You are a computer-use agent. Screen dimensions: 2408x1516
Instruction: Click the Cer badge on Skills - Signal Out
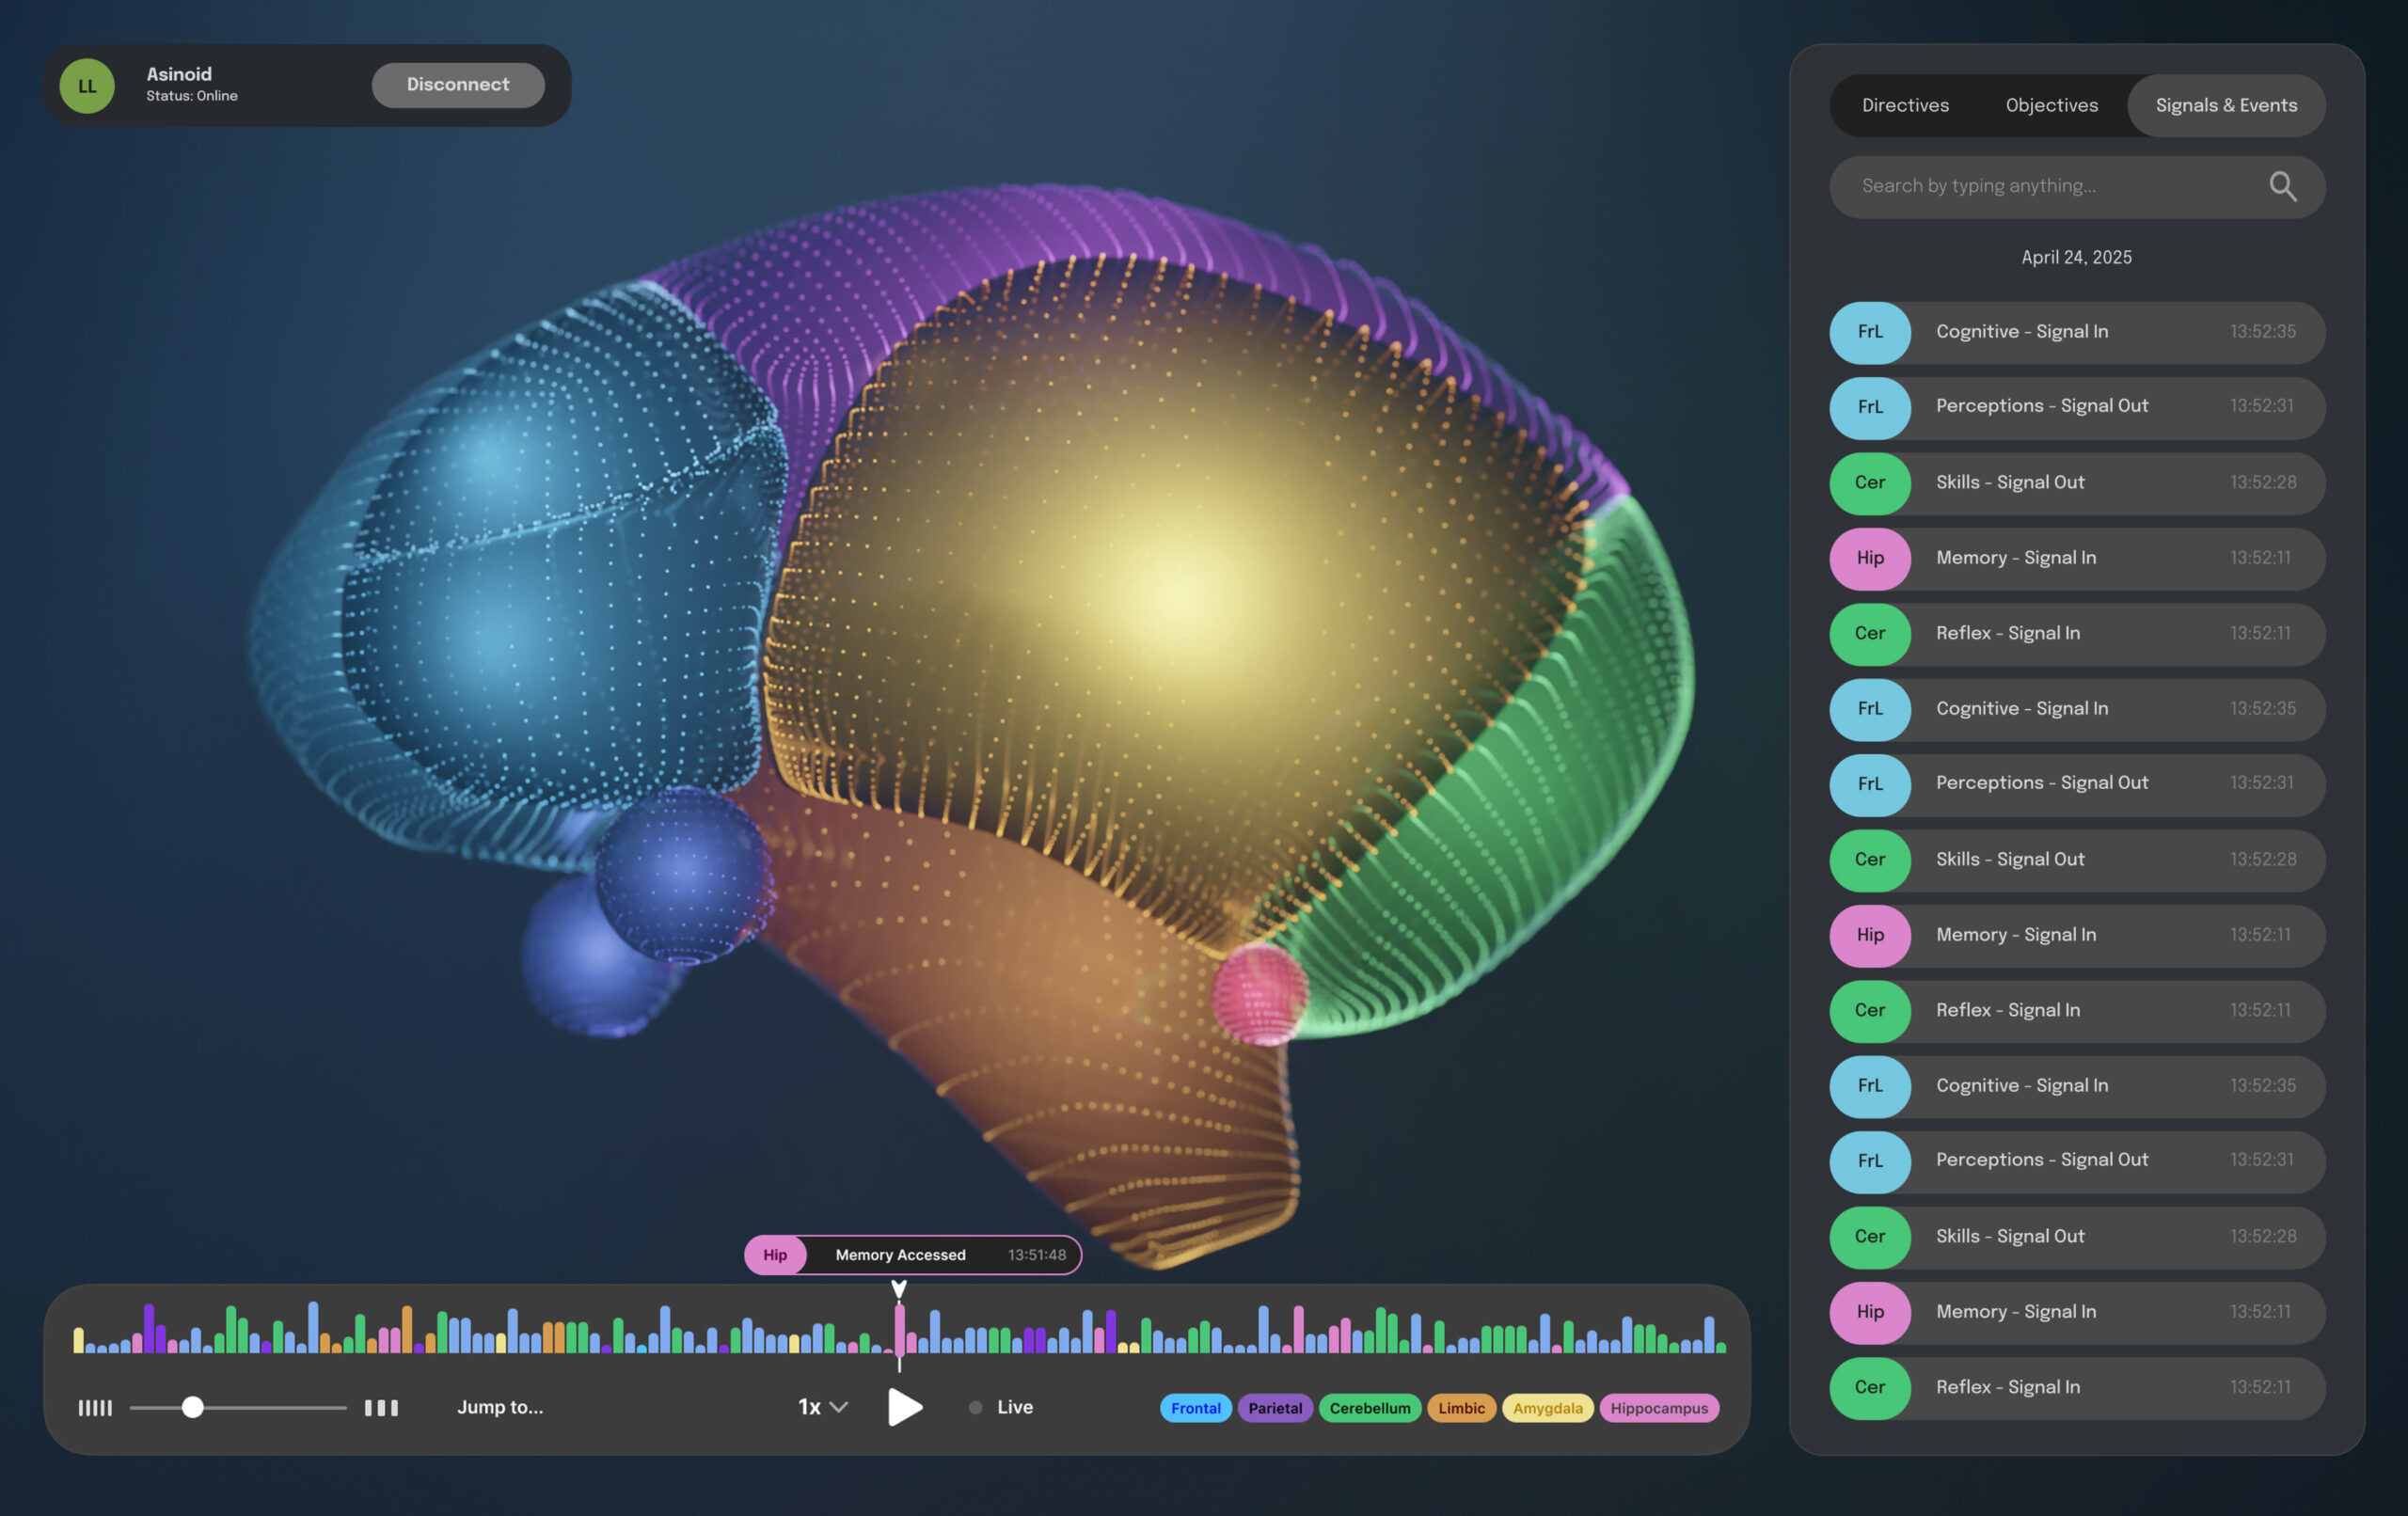1869,483
